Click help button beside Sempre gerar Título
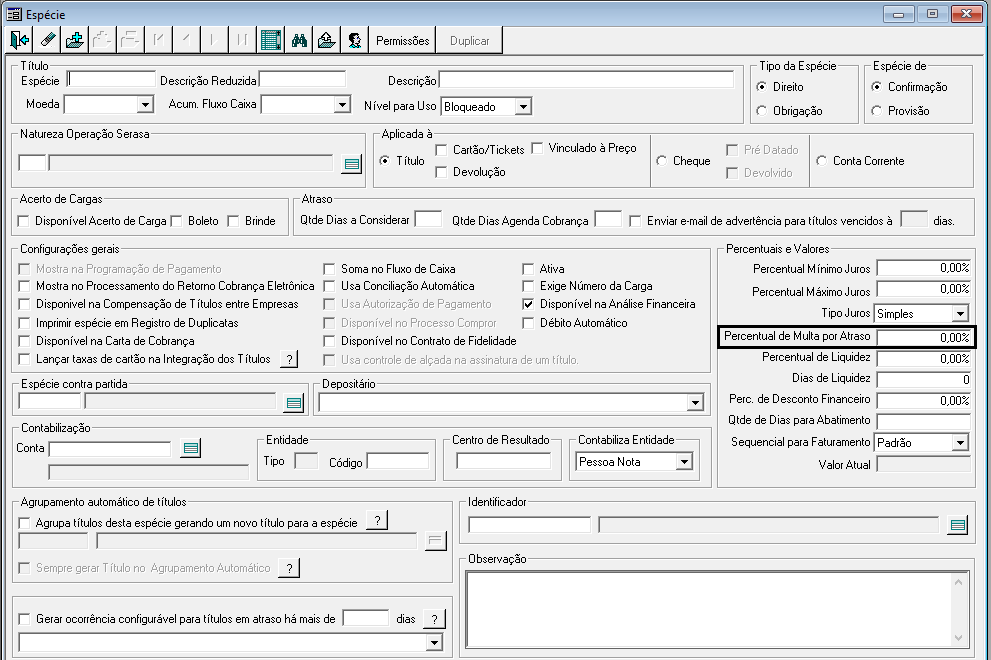Image resolution: width=991 pixels, height=660 pixels. tap(289, 568)
